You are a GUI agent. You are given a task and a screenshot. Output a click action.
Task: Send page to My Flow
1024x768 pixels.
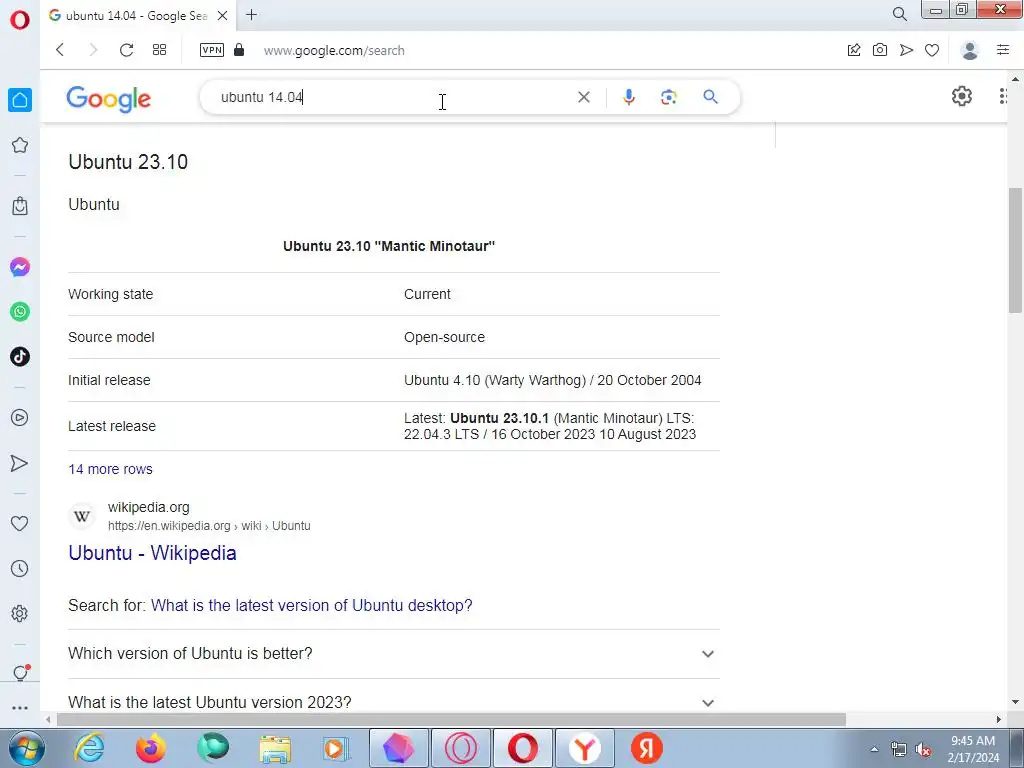[x=906, y=50]
